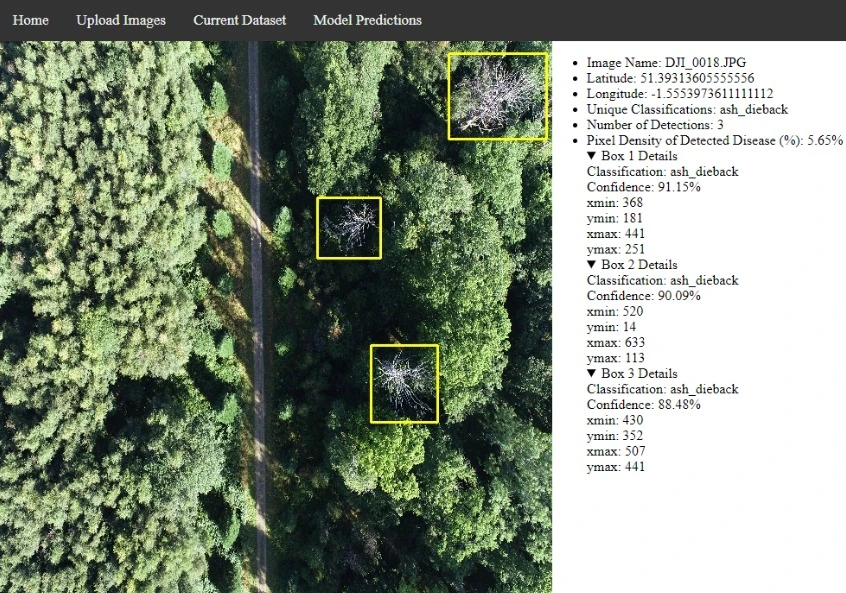Open Current Dataset page
Viewport: 846px width, 593px height.
240,20
